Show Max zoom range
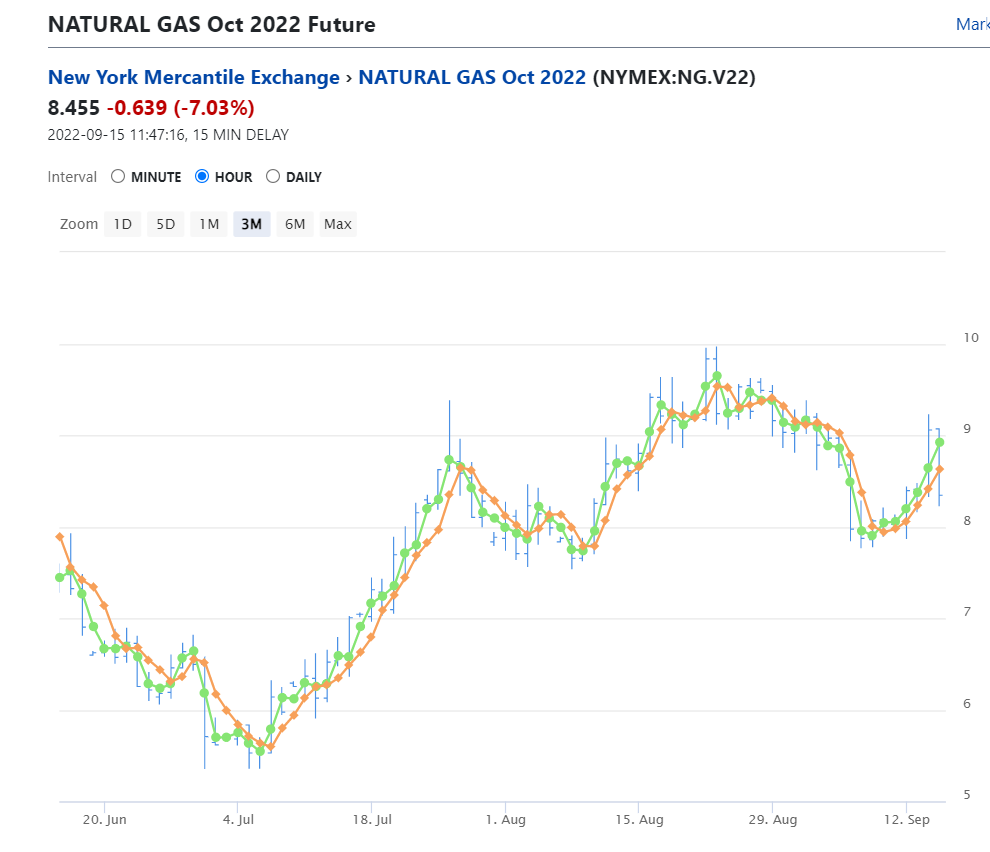The width and height of the screenshot is (990, 852). tap(338, 224)
